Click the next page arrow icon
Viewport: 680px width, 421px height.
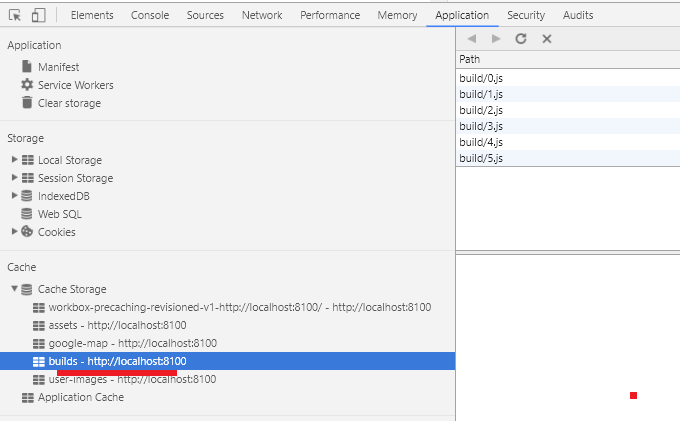(496, 39)
